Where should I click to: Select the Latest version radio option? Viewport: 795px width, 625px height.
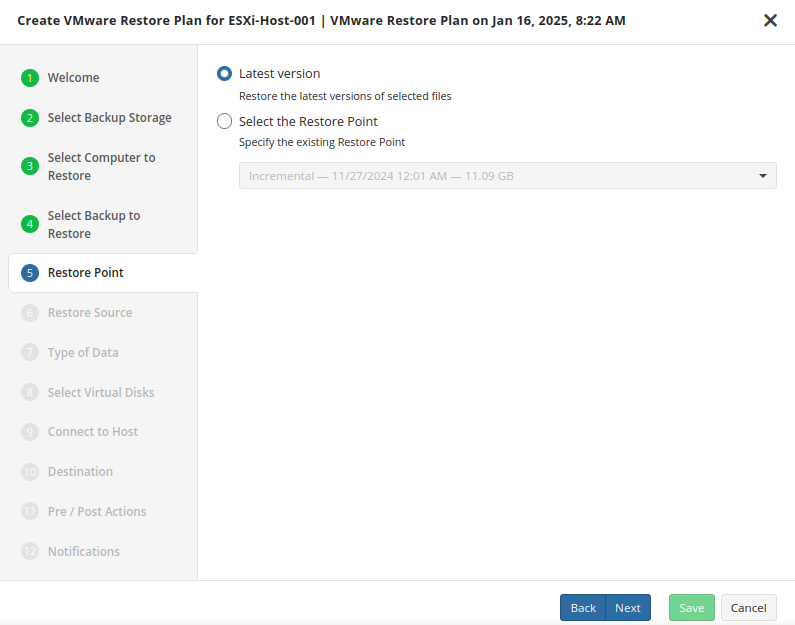[225, 74]
